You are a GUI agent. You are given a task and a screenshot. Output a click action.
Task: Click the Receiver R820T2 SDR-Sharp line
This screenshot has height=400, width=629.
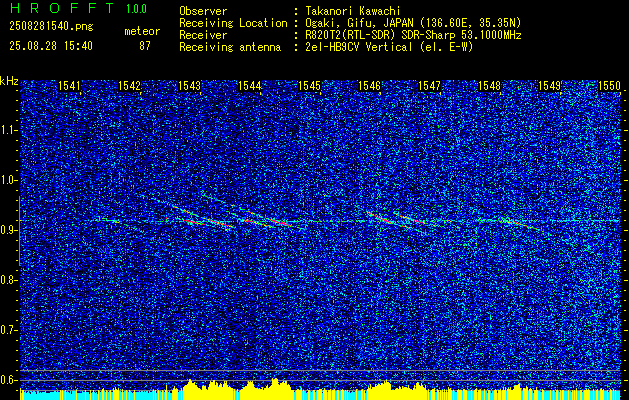tap(413, 35)
